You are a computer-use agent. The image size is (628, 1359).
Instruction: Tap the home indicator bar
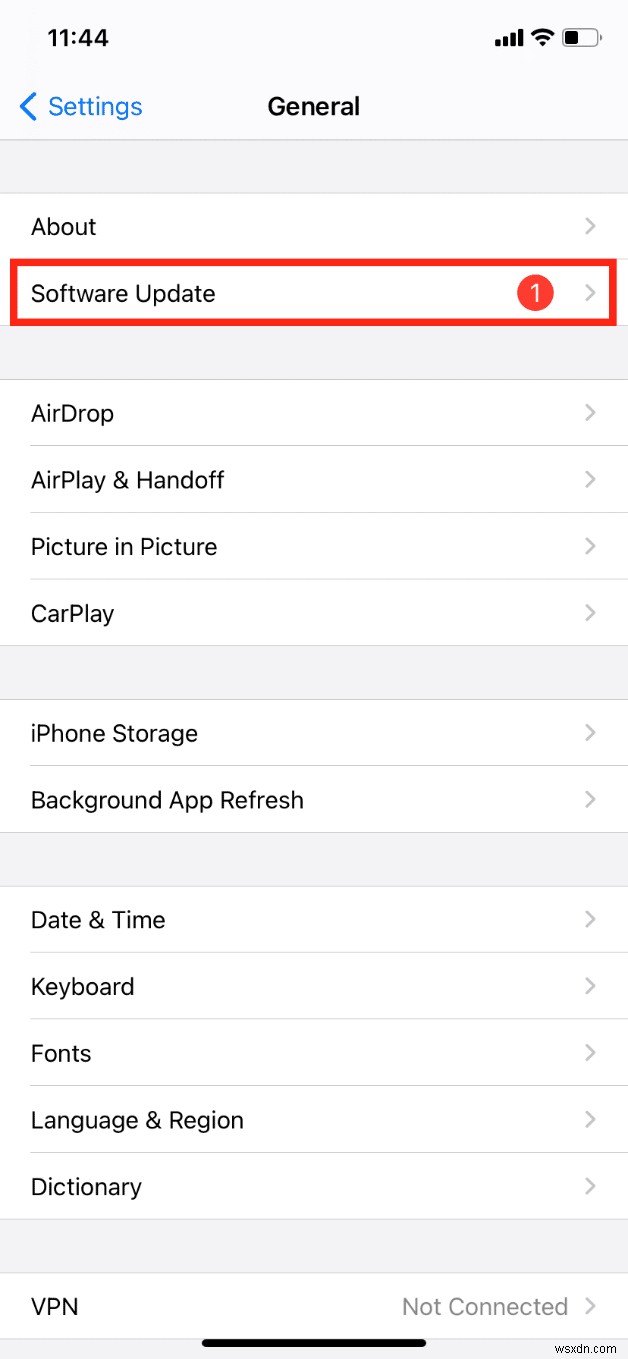tap(313, 1344)
